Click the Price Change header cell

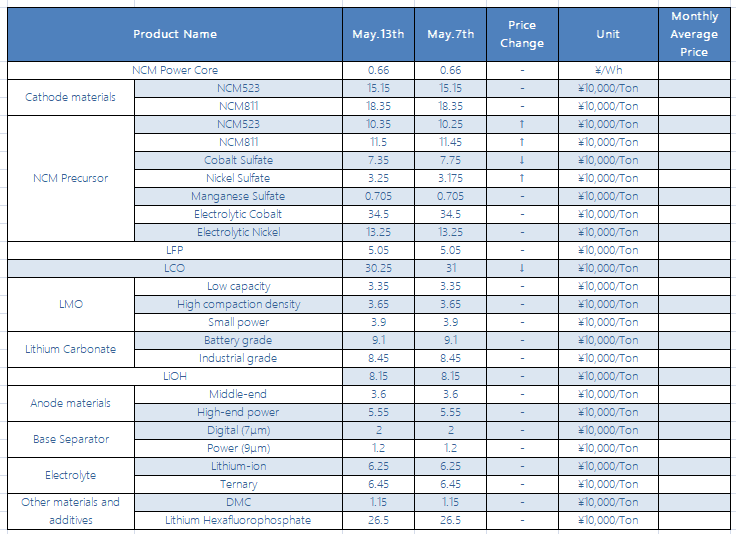pos(522,34)
